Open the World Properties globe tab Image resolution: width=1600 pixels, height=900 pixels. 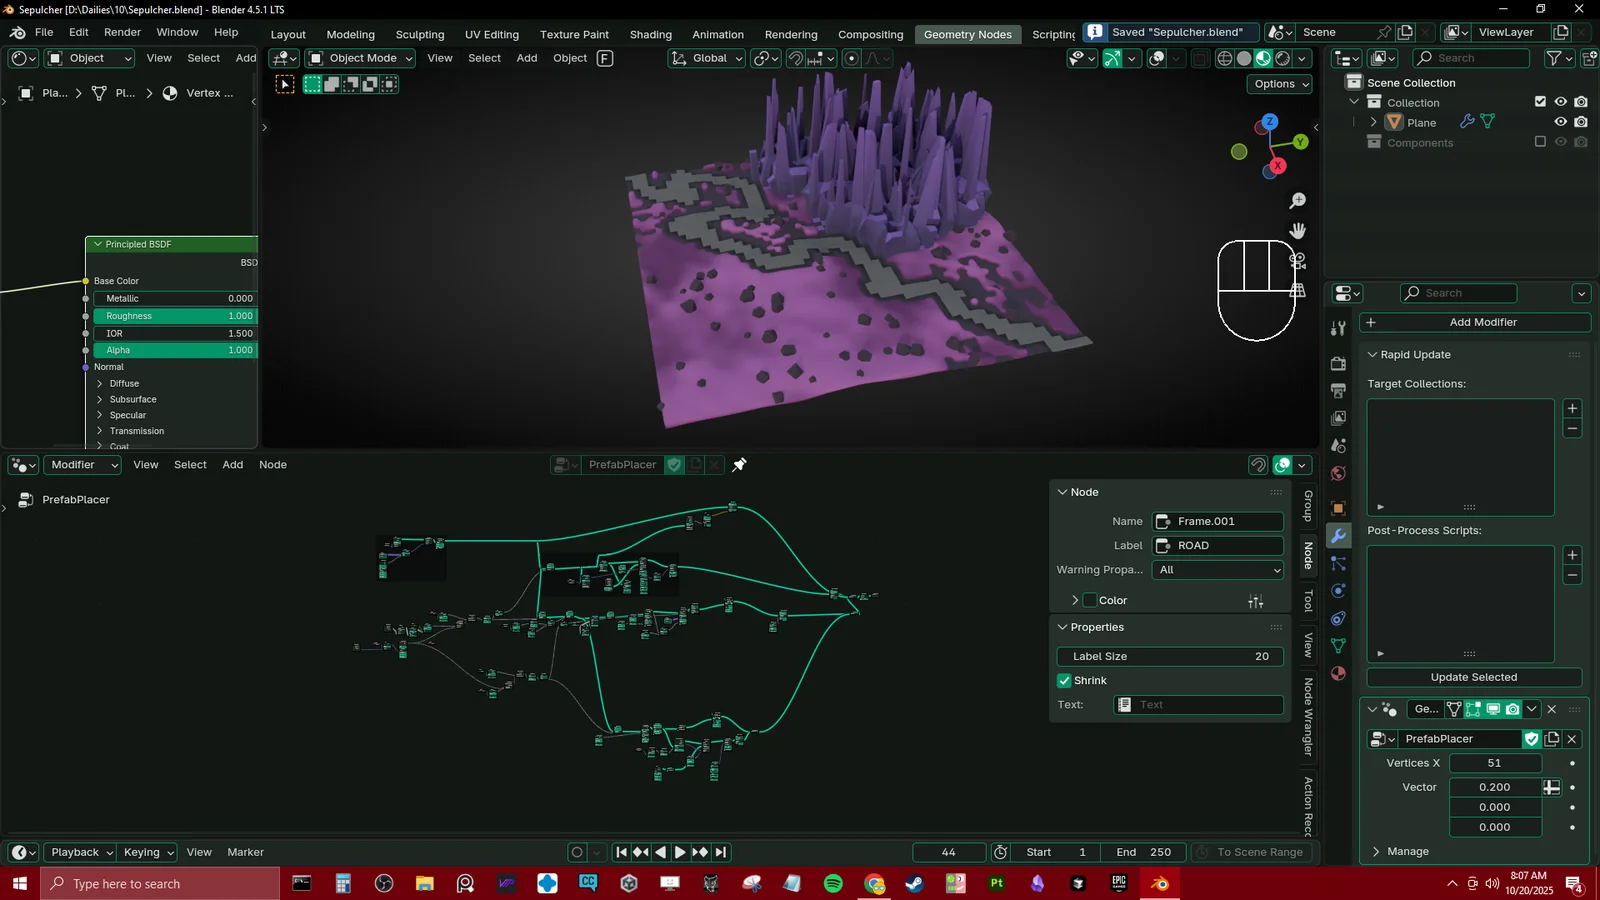click(x=1338, y=471)
